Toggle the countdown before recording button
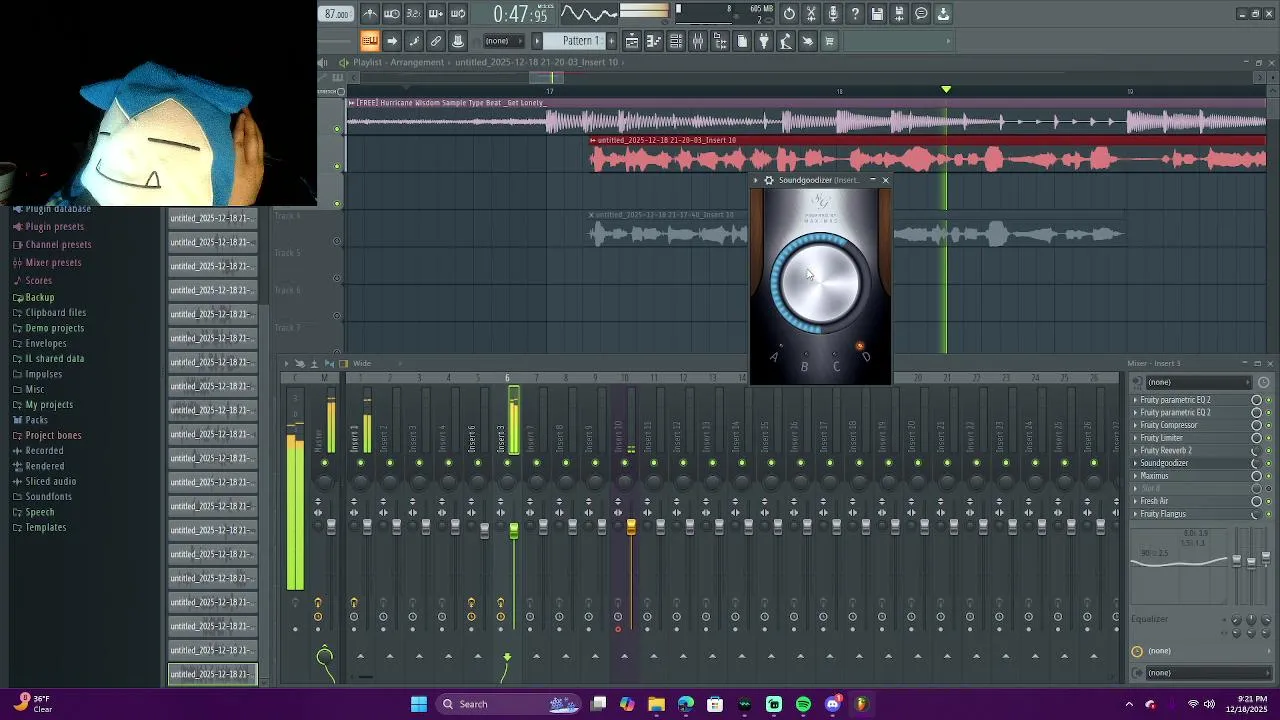 (x=414, y=14)
